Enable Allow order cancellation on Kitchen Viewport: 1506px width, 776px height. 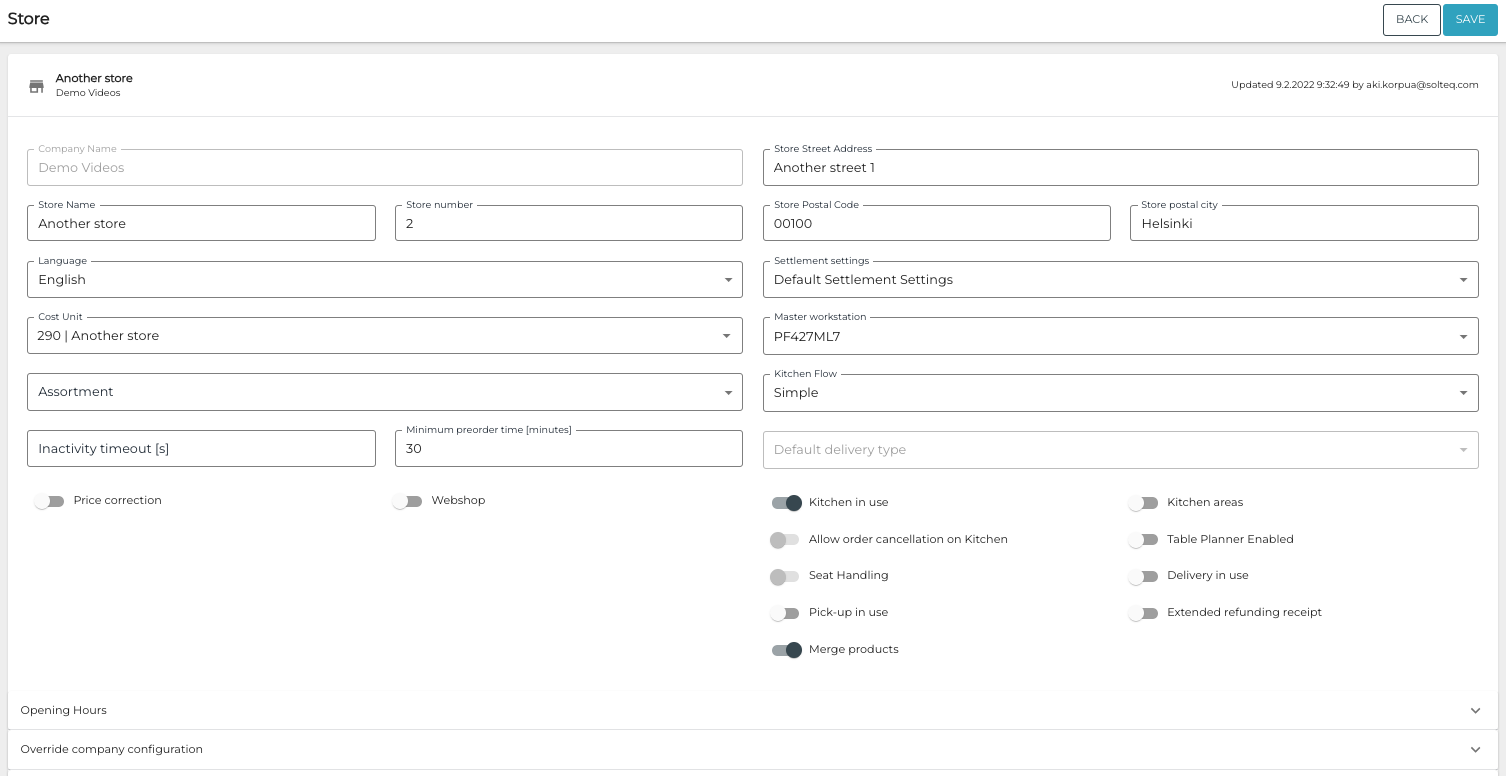tap(785, 540)
